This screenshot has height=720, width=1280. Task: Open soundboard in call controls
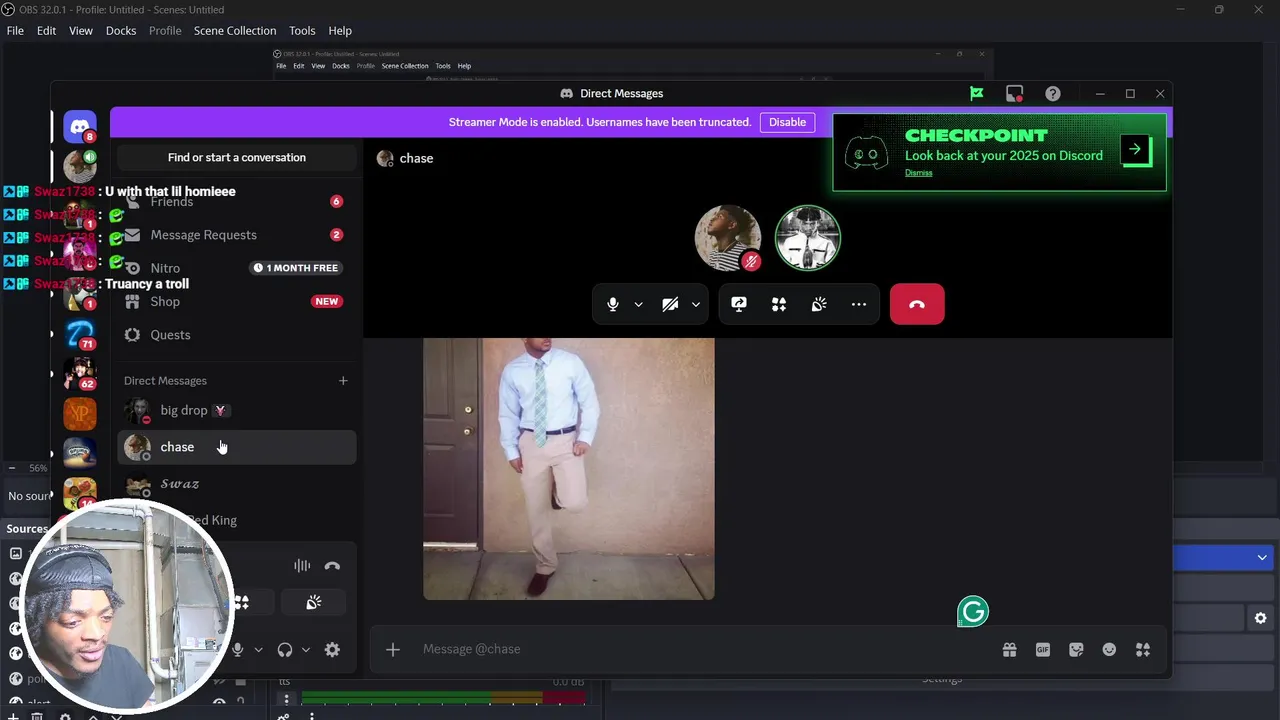coord(819,305)
